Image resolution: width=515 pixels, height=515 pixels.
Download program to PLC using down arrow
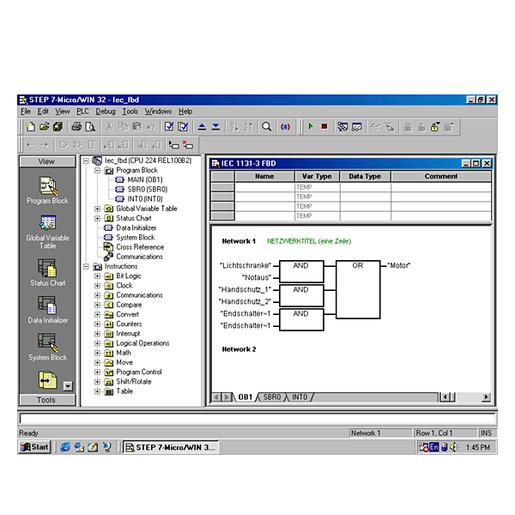(216, 127)
